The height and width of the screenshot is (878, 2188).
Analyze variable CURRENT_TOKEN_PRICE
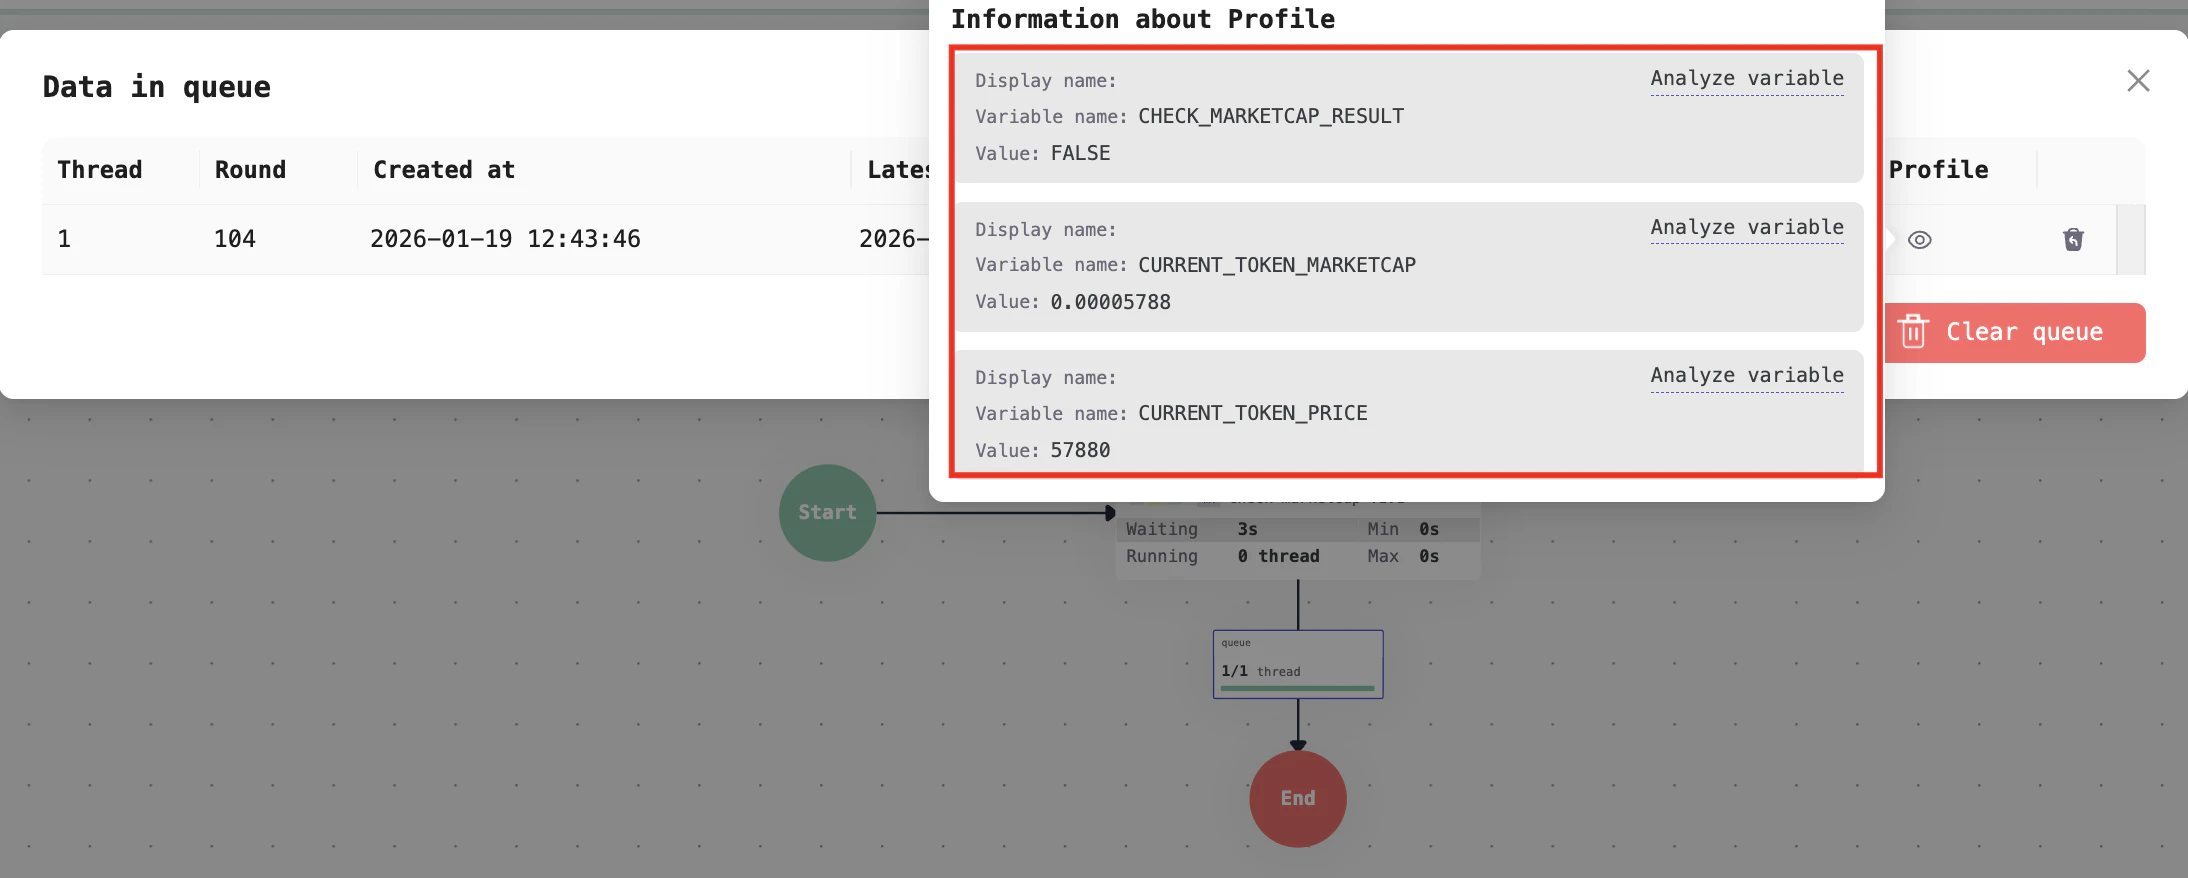[x=1747, y=375]
